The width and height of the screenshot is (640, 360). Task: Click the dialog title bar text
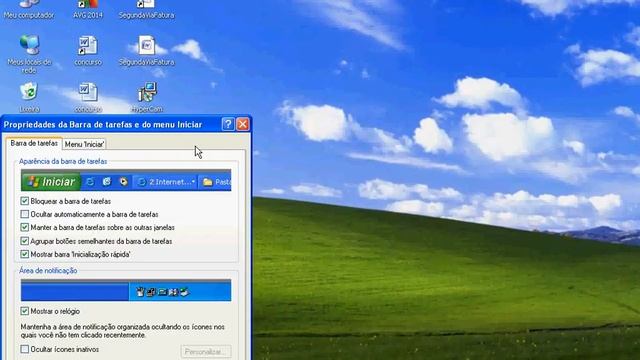point(103,124)
